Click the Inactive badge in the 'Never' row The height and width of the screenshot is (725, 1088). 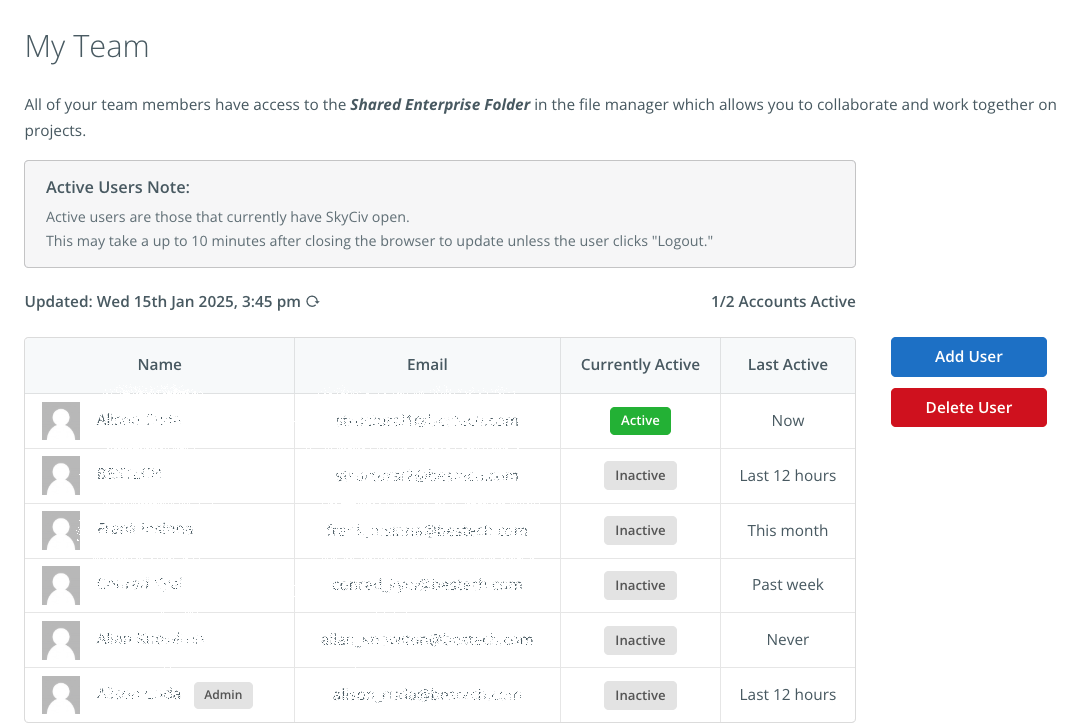click(640, 641)
